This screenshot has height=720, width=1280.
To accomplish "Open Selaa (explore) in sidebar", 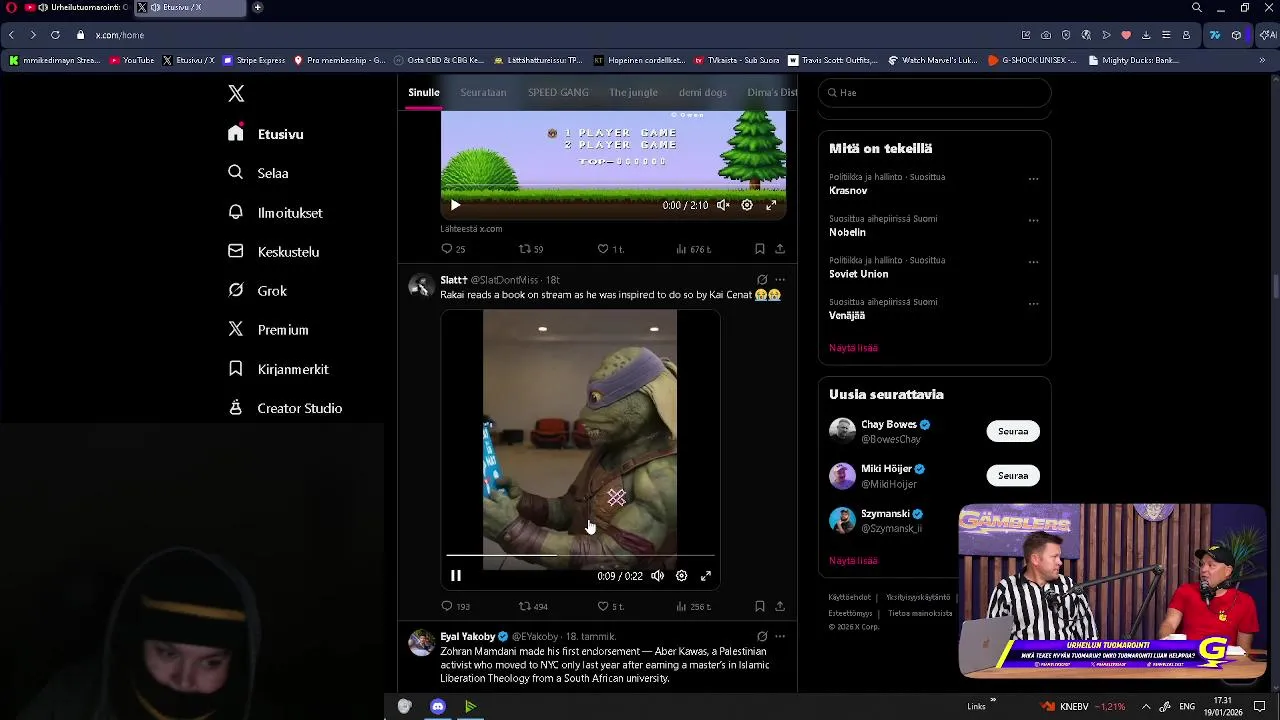I will [258, 173].
